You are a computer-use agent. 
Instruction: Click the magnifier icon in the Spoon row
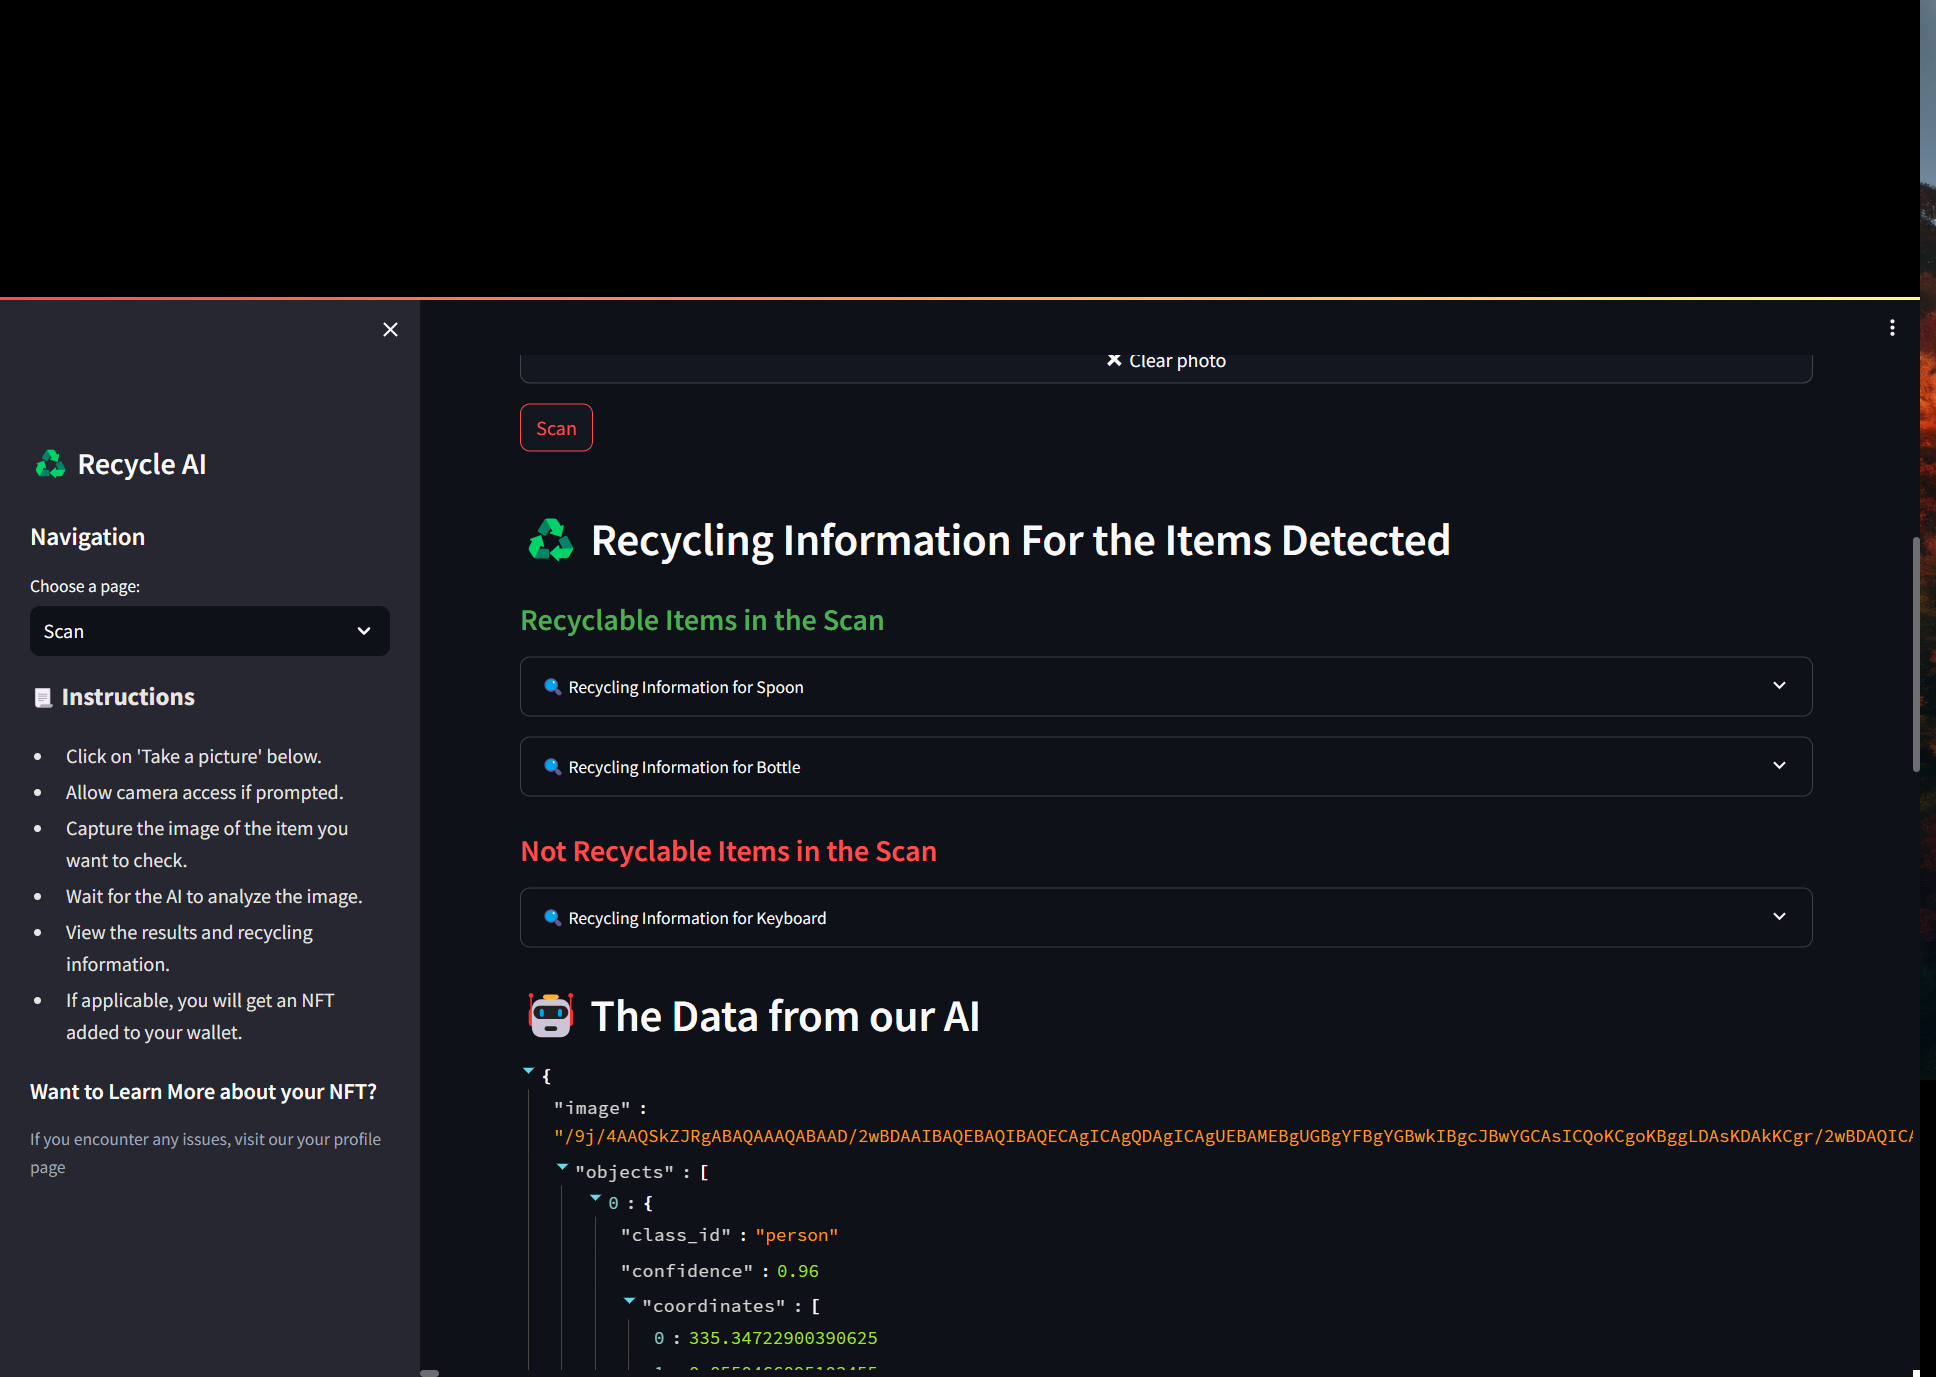pos(552,687)
